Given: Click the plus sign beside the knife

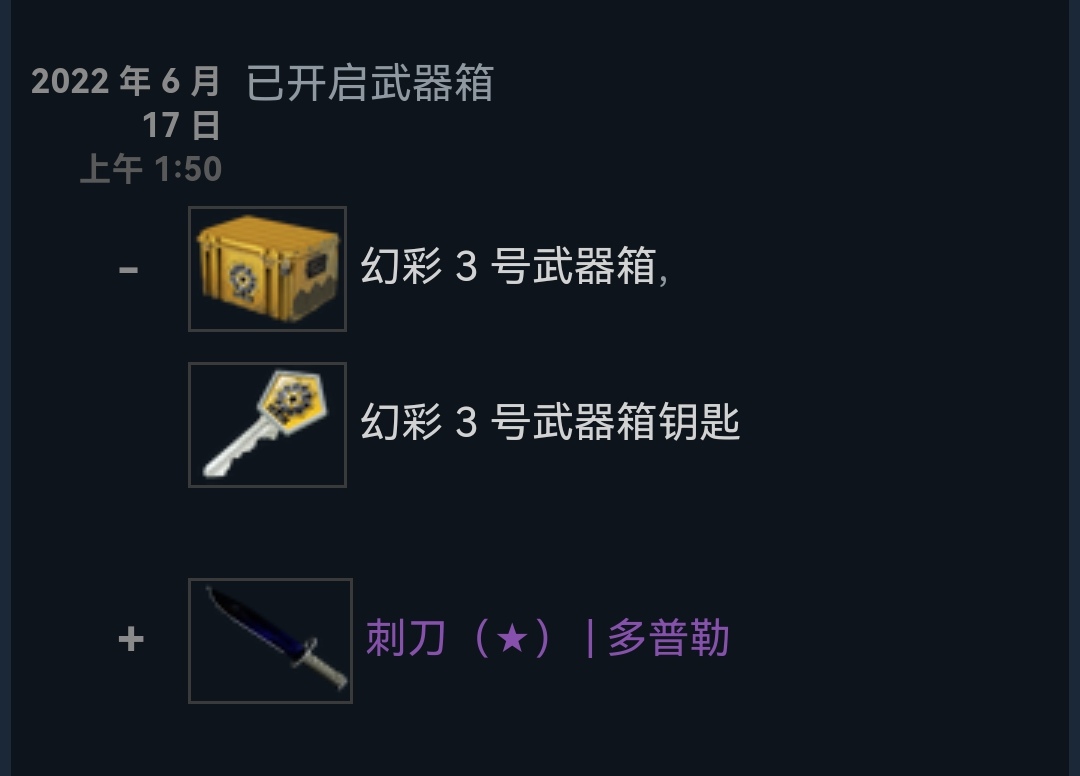Looking at the screenshot, I should click(x=131, y=640).
